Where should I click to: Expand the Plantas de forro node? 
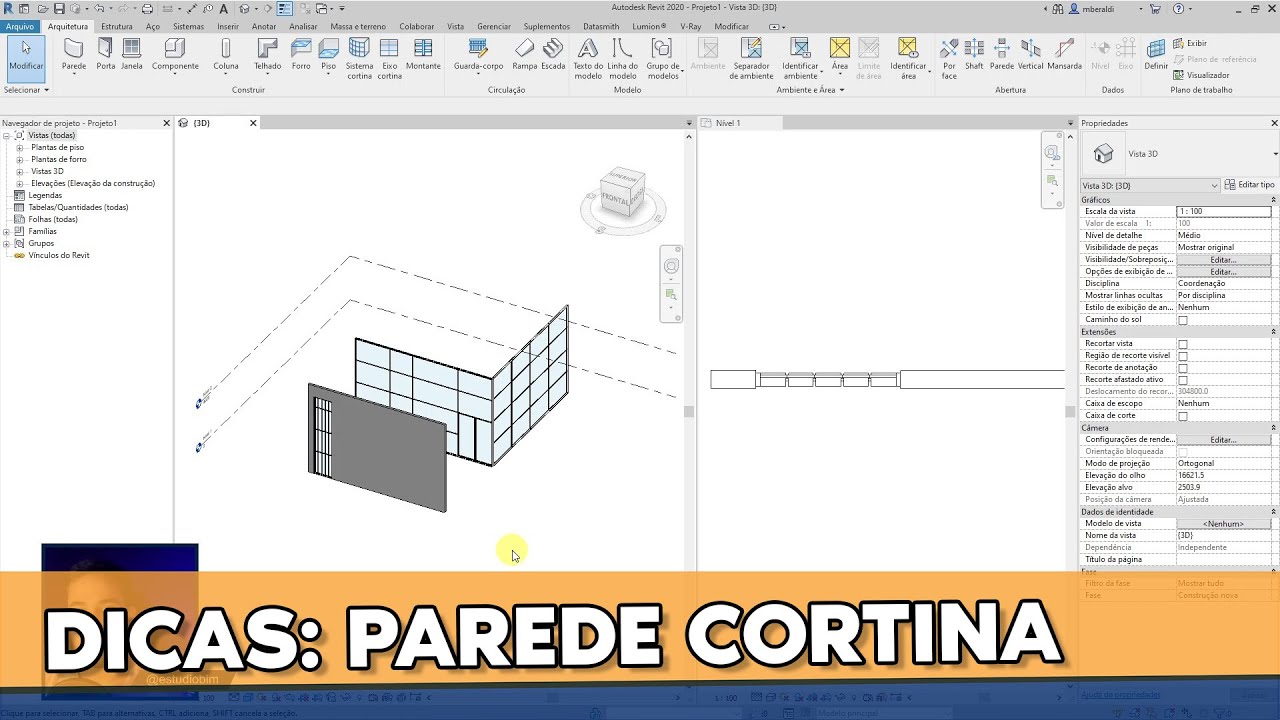[x=19, y=159]
